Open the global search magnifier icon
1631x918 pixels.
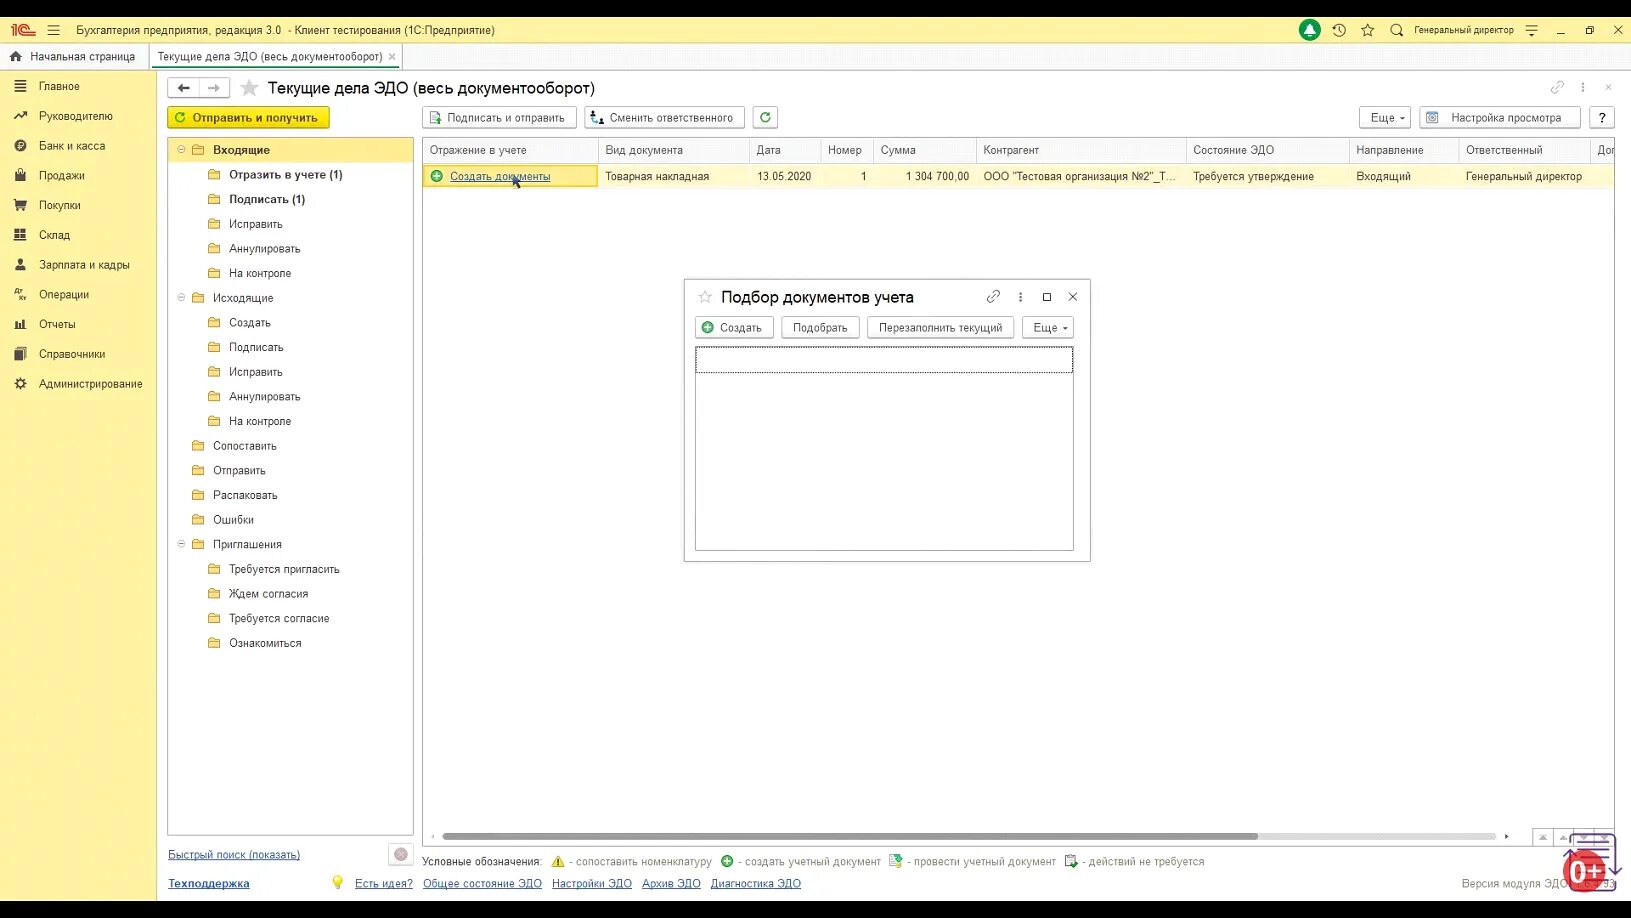click(x=1397, y=30)
